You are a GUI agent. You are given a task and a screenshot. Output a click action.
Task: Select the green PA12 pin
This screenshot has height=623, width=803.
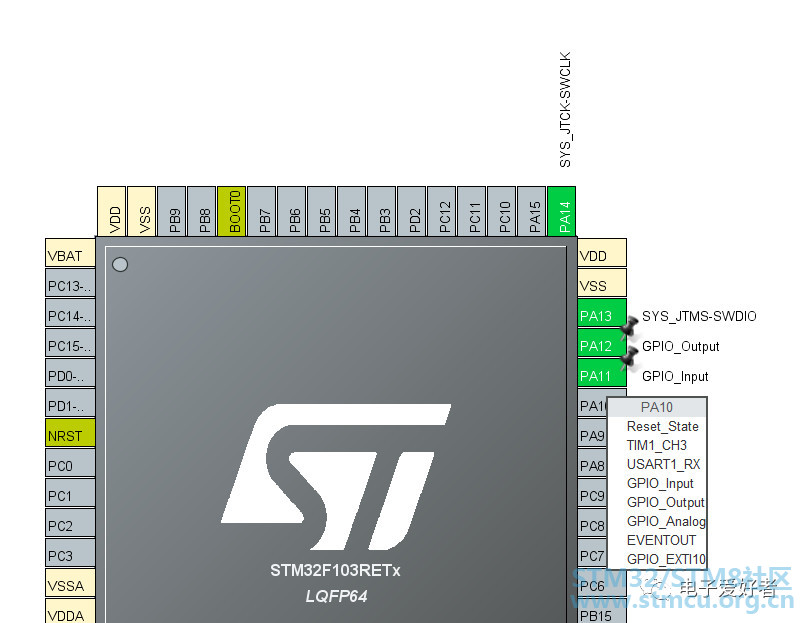(602, 343)
